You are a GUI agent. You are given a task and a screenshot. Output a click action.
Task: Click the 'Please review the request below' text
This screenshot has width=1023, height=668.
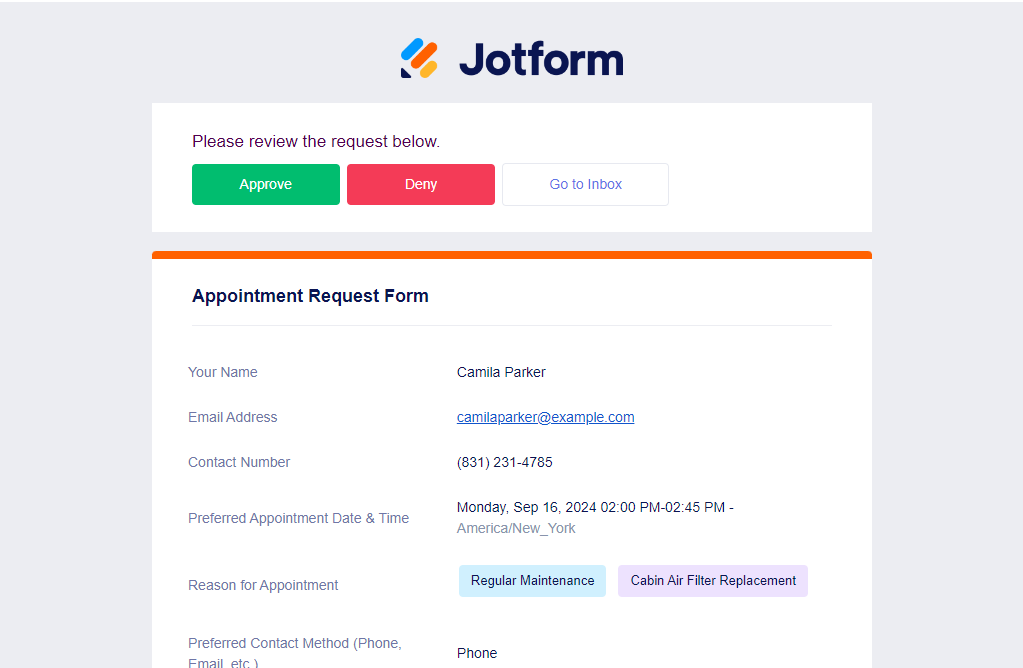[x=316, y=142]
